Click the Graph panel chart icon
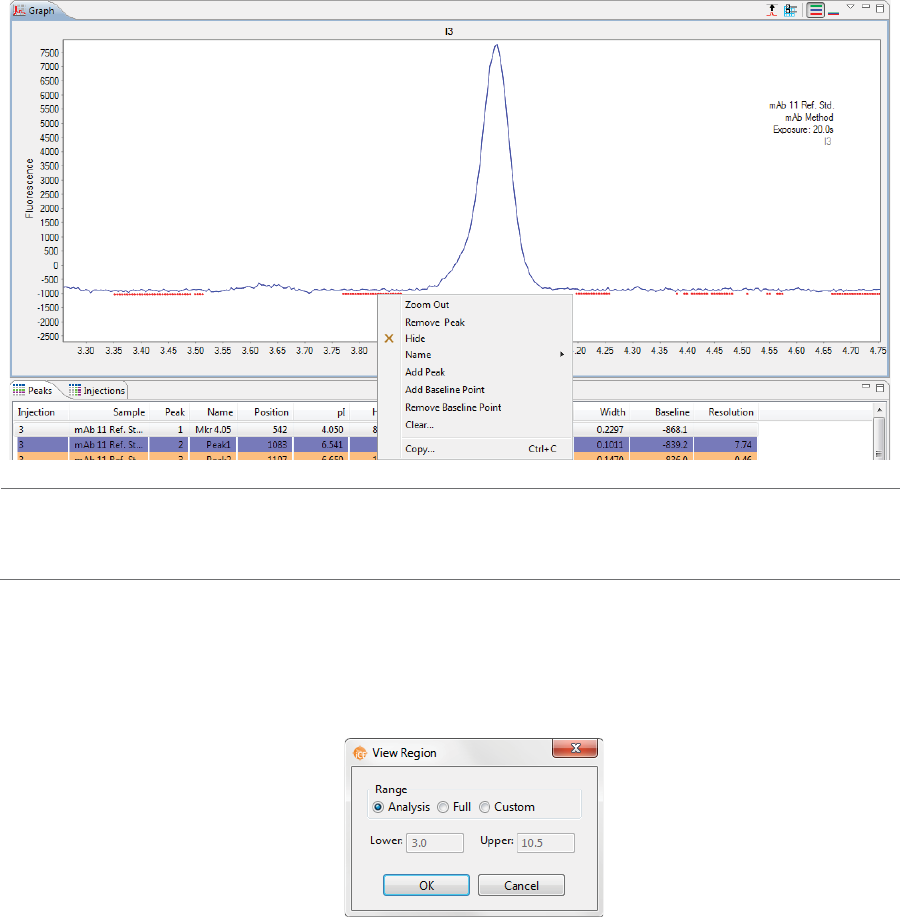900x917 pixels. (19, 11)
